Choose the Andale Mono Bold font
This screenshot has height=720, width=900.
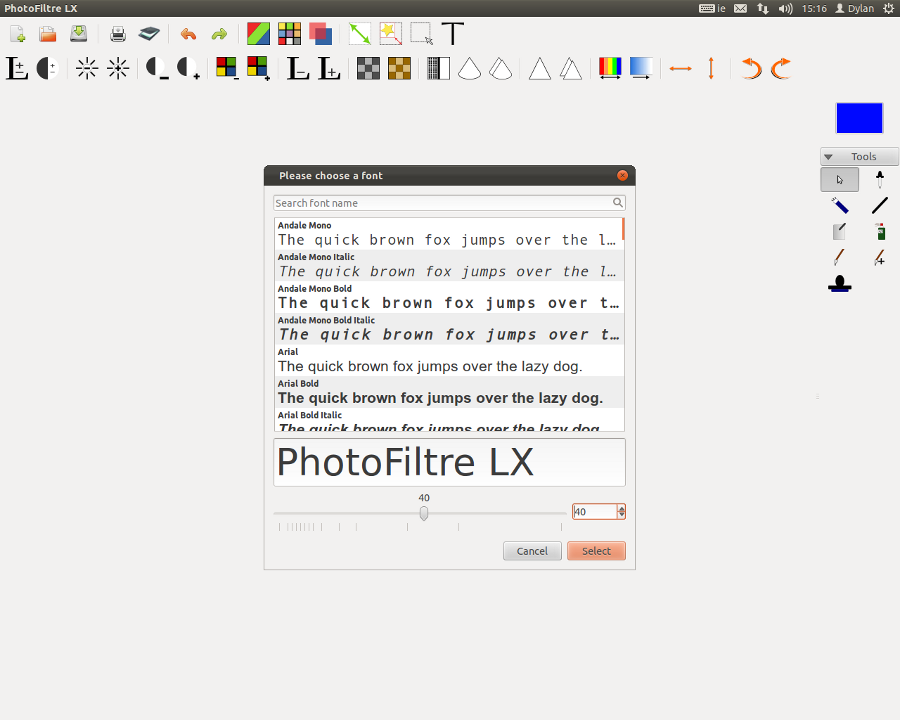449,297
